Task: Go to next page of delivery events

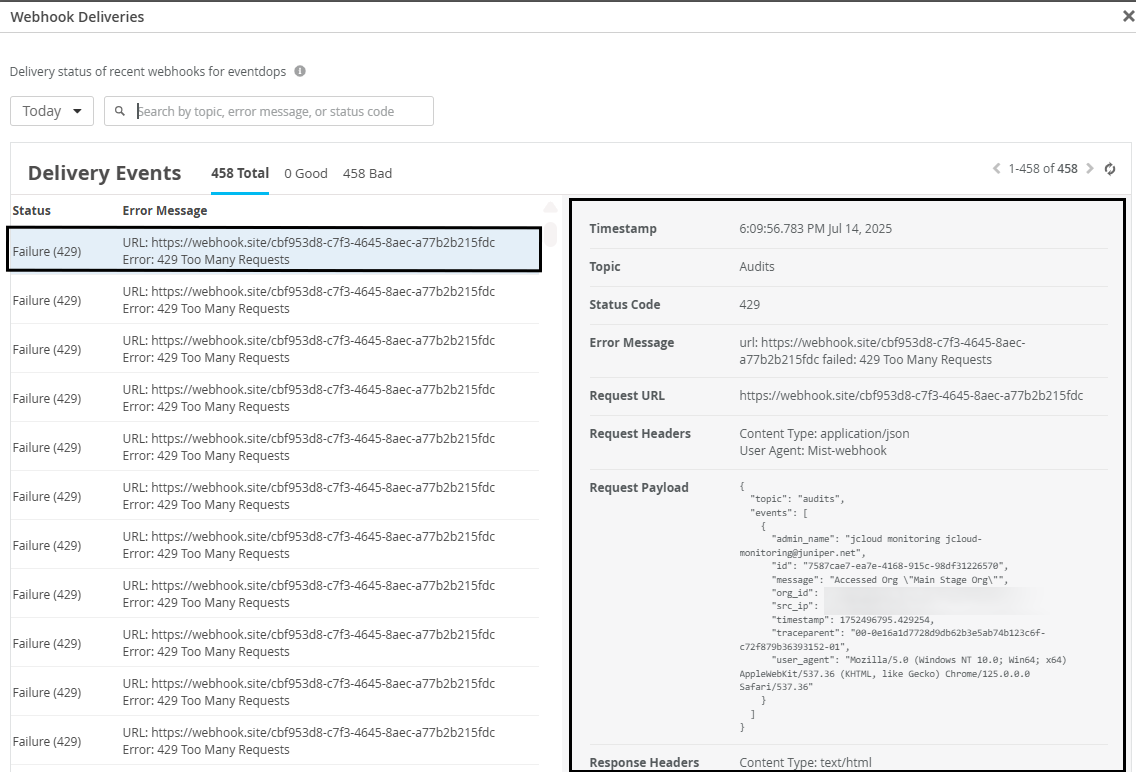Action: pos(1090,169)
